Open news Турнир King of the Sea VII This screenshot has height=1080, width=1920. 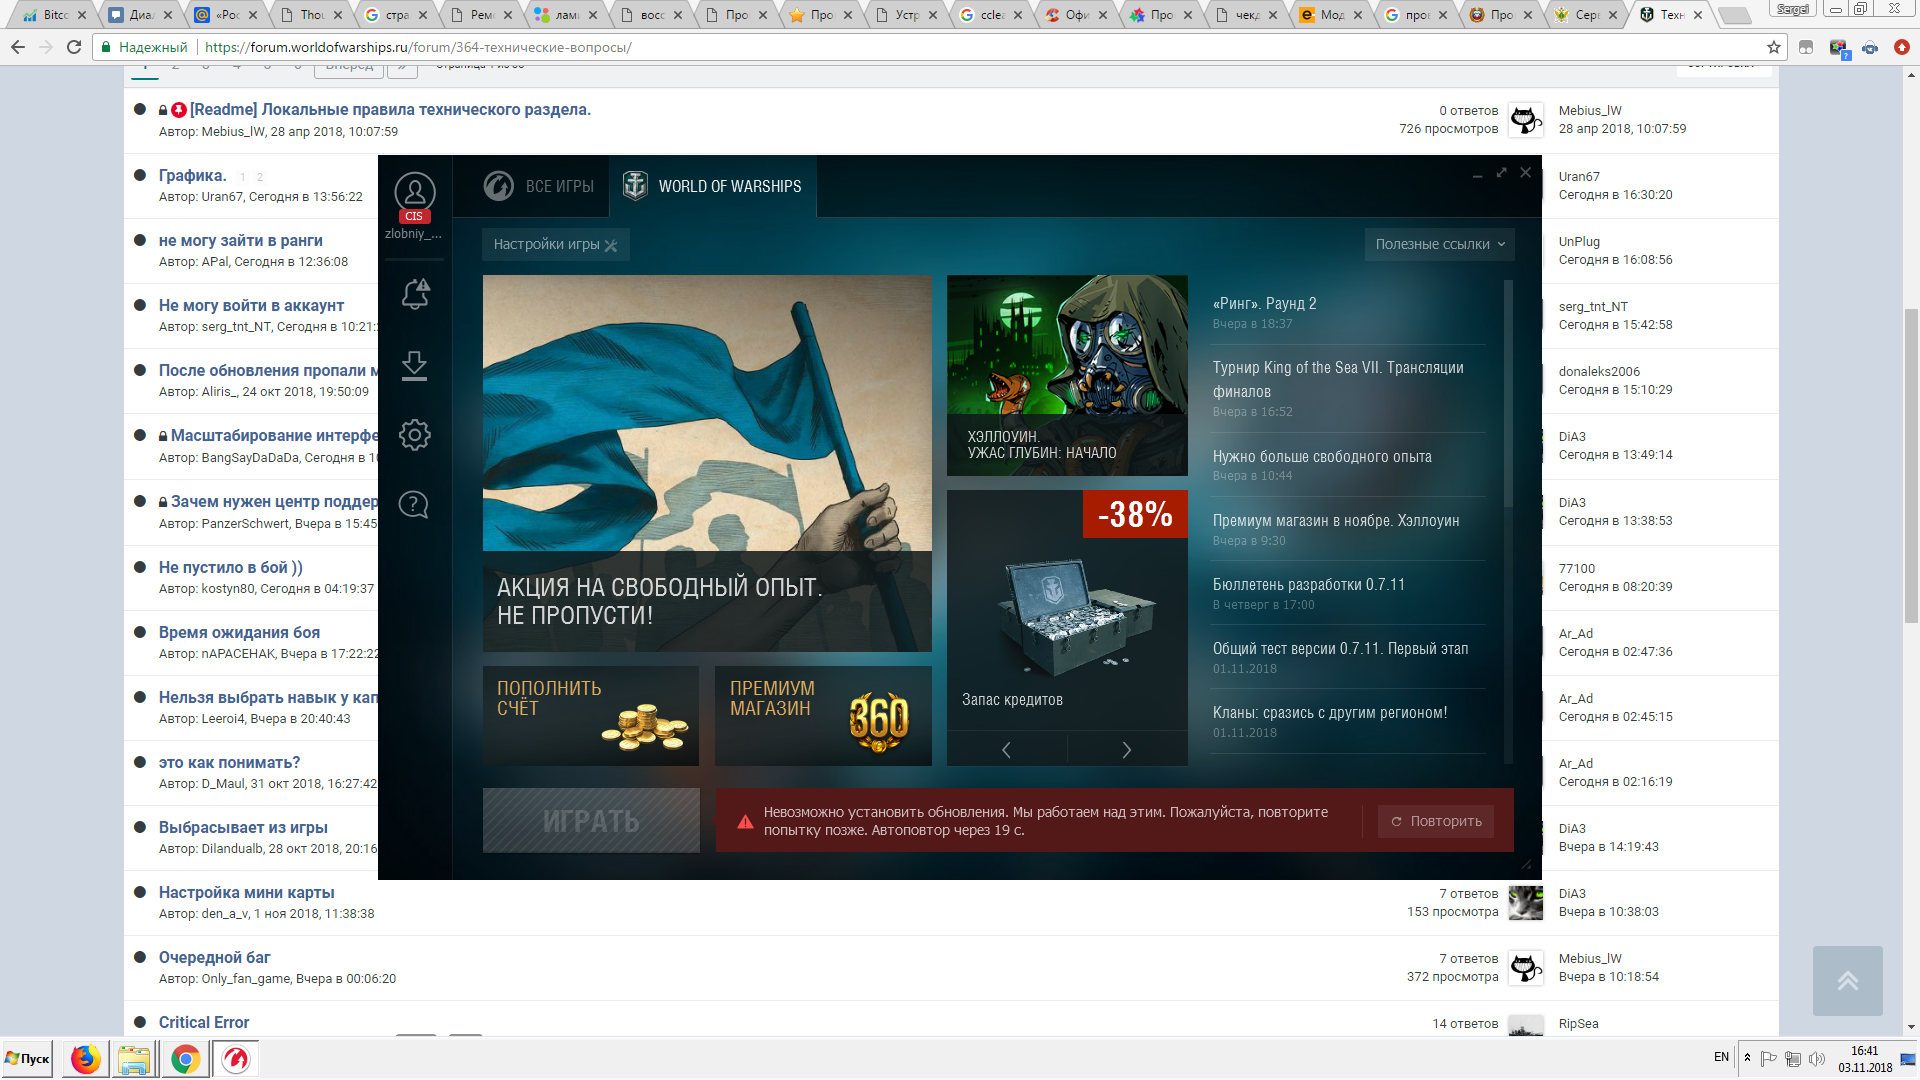(x=1338, y=379)
